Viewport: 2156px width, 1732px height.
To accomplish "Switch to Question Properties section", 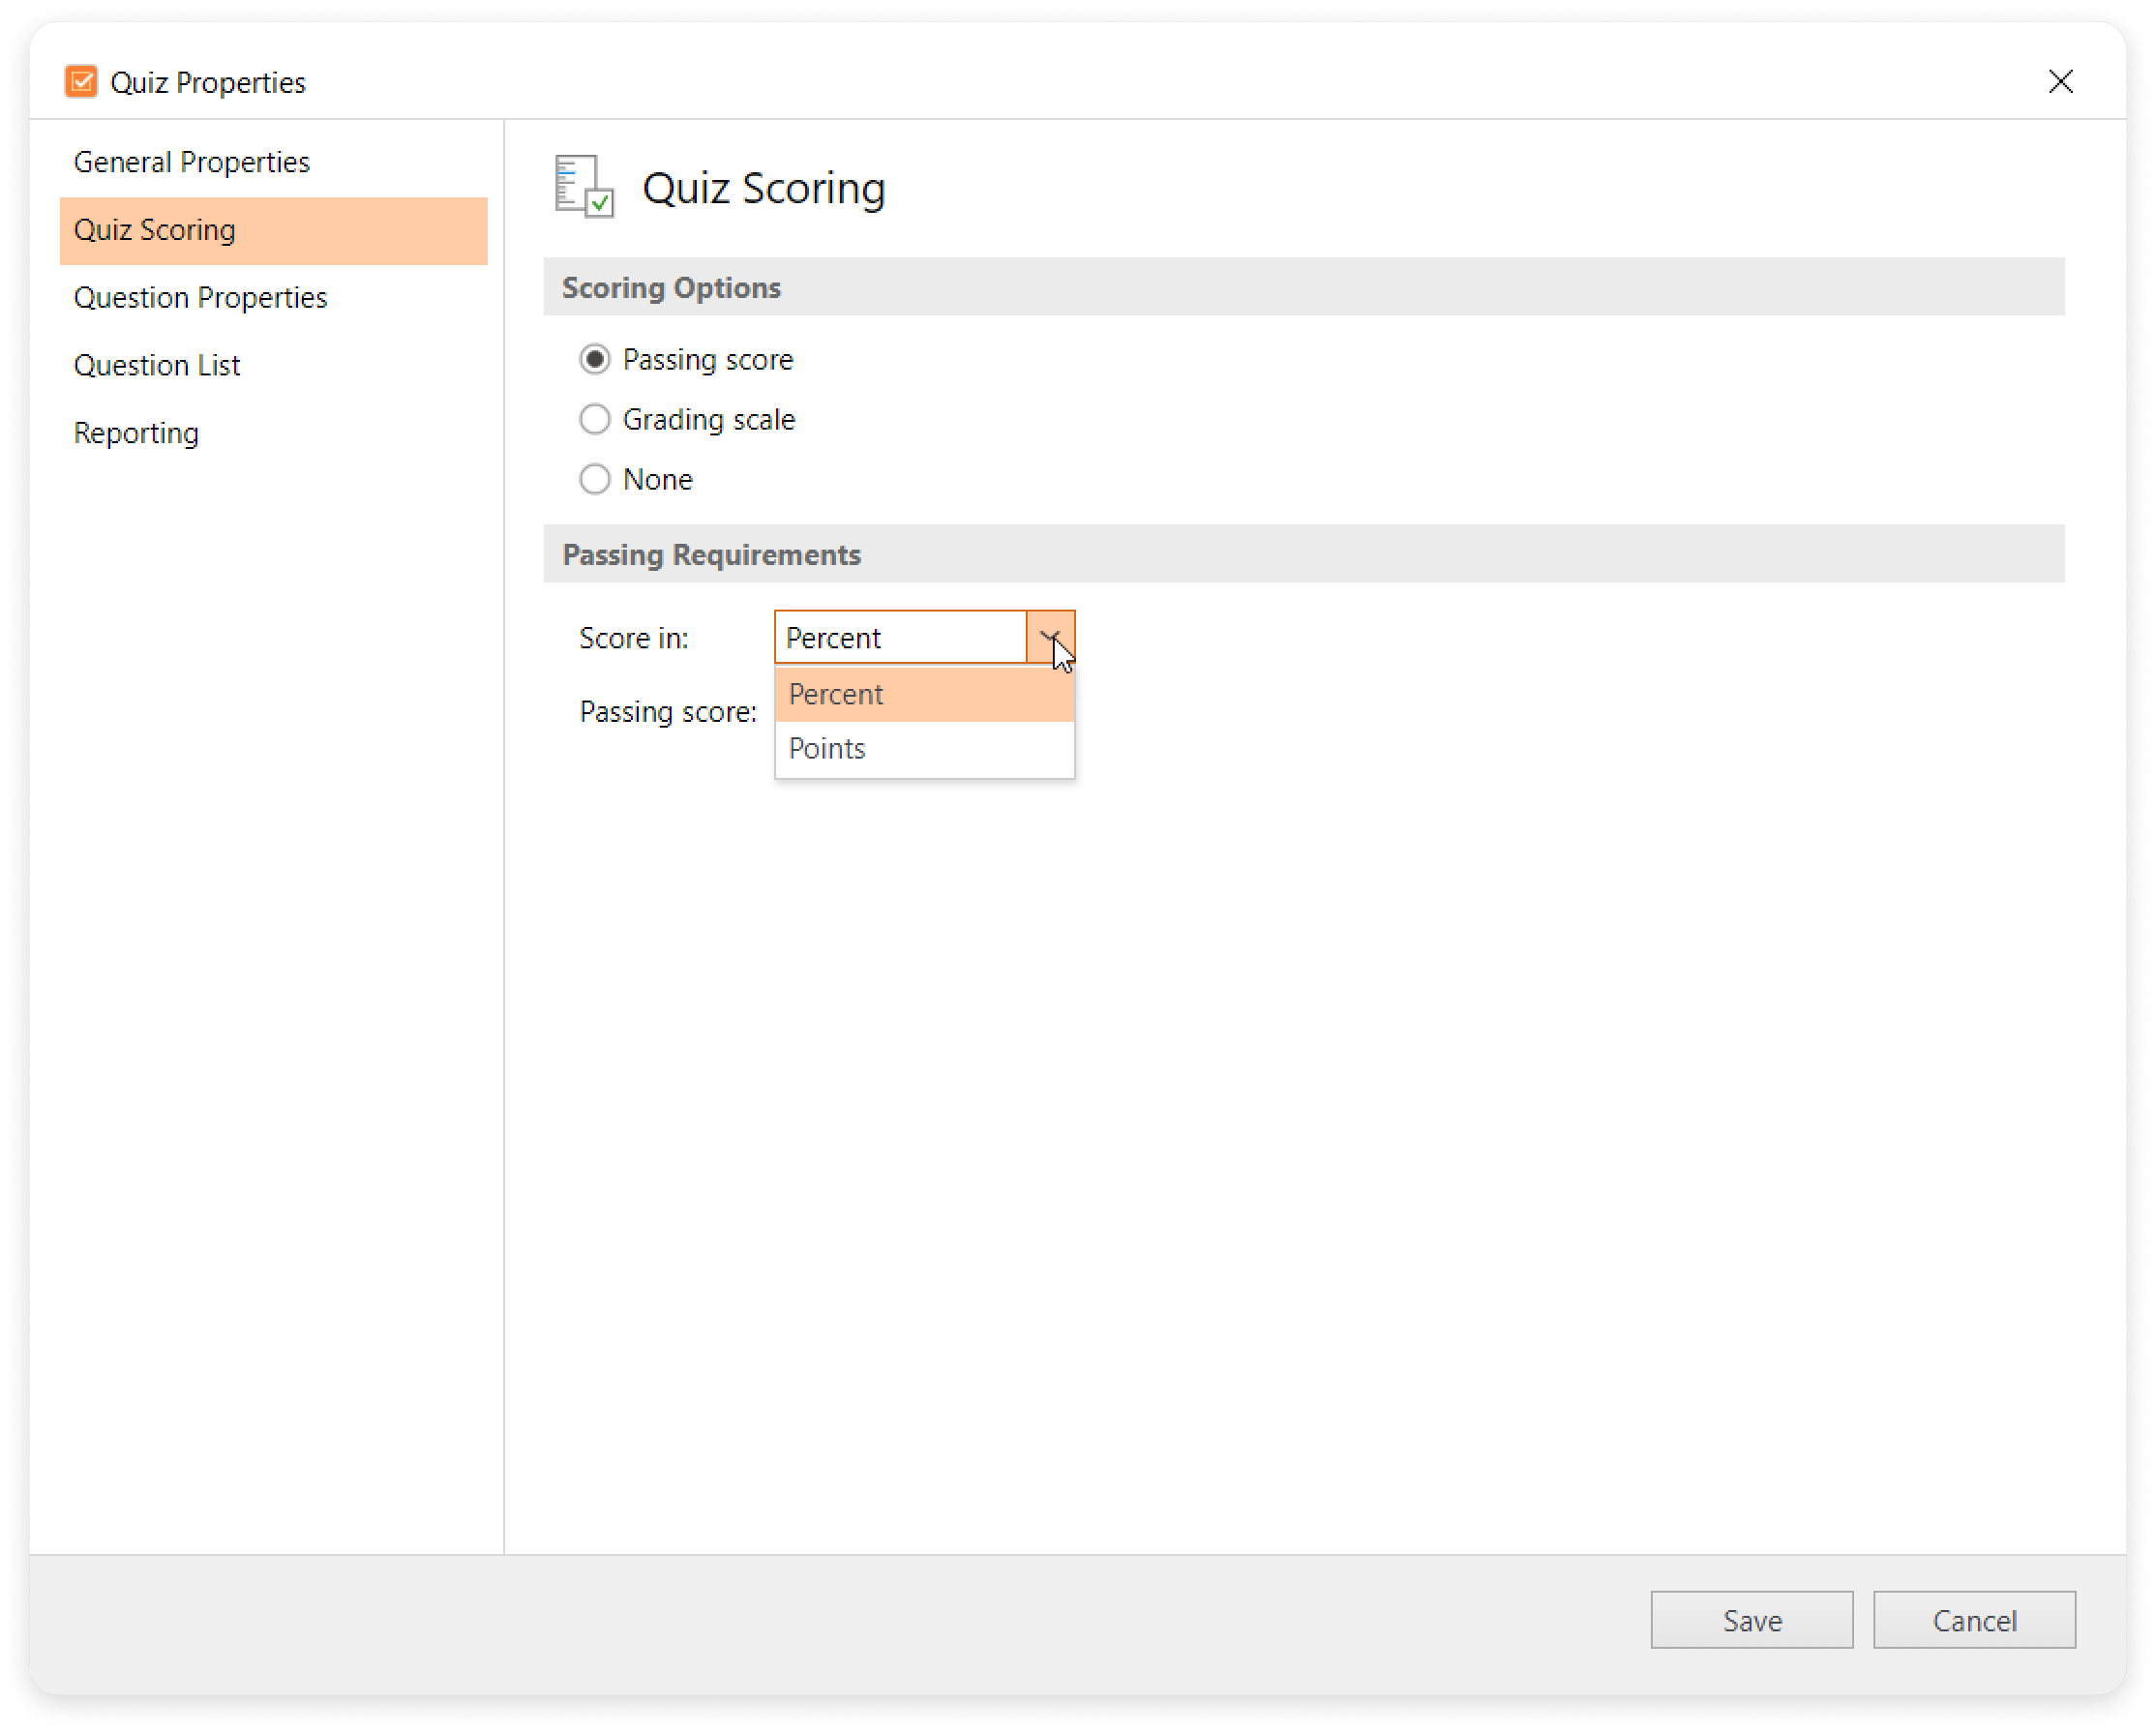I will (x=200, y=298).
